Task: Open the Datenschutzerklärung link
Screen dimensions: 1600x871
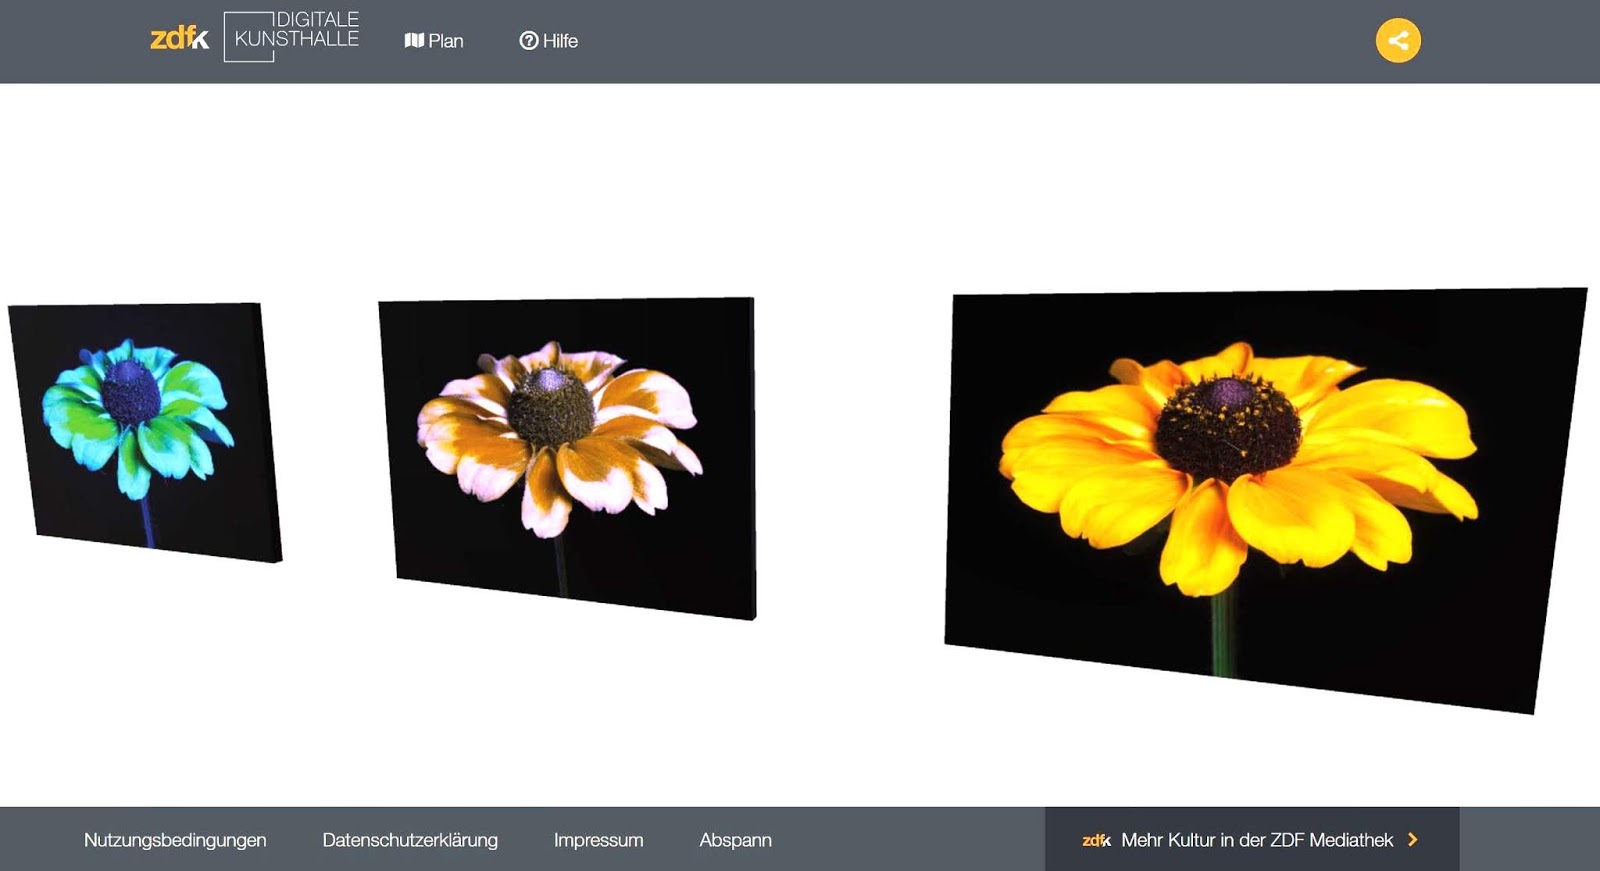Action: (x=410, y=840)
